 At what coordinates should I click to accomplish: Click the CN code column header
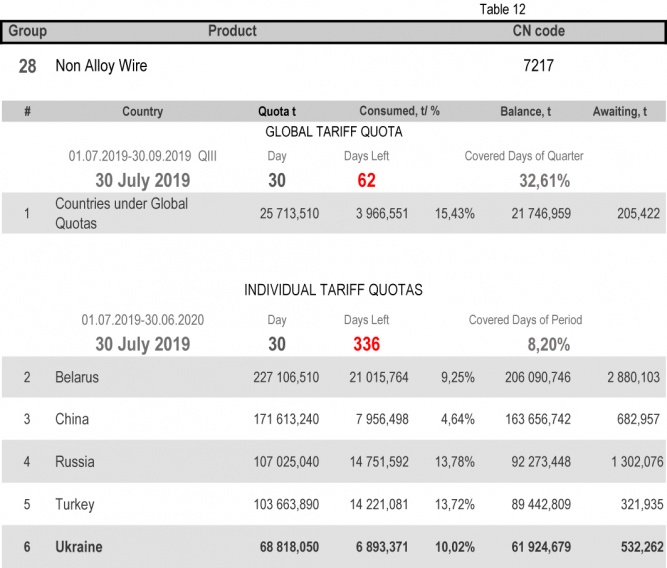pos(538,31)
